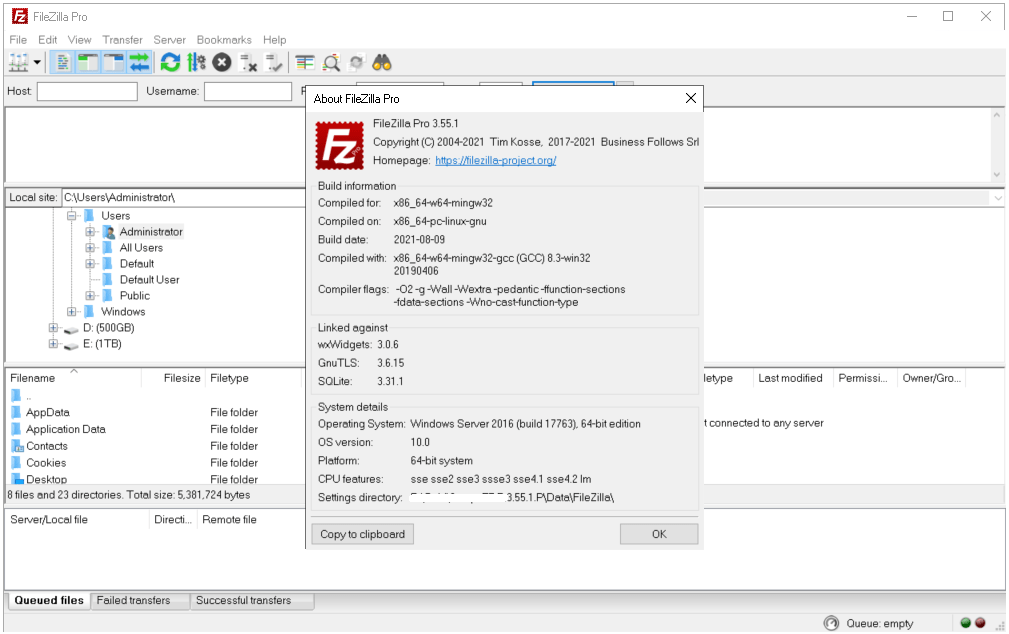1009x634 pixels.
Task: Expand the E: (1TB) drive node
Action: 53,344
